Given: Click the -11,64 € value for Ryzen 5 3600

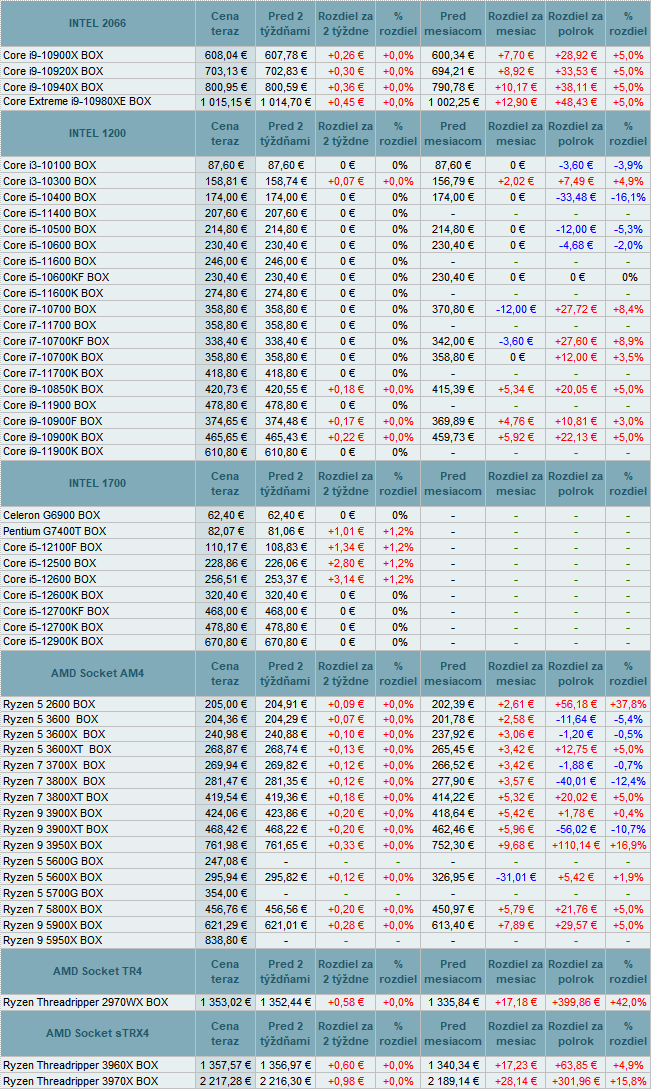Looking at the screenshot, I should [x=576, y=720].
